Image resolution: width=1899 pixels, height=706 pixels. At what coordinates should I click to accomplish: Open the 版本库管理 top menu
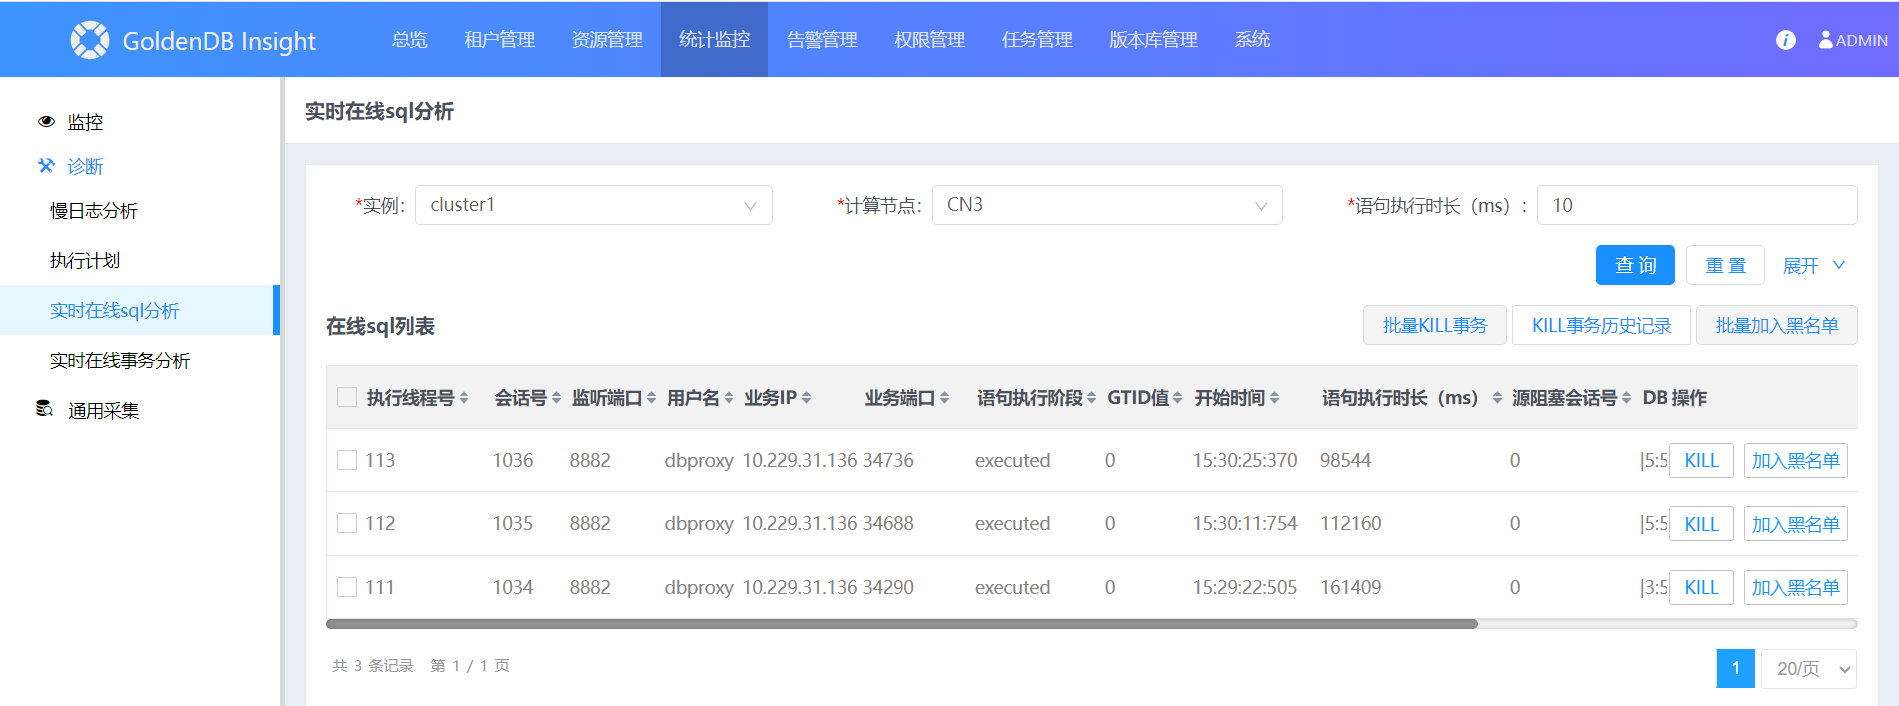tap(1153, 40)
